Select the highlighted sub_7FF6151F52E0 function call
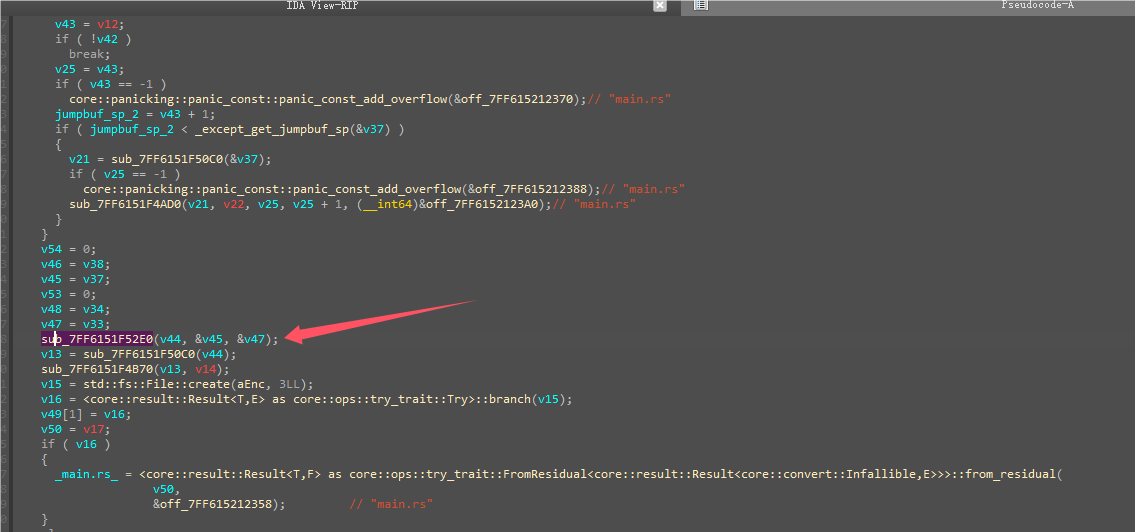The height and width of the screenshot is (532, 1135). (x=98, y=340)
